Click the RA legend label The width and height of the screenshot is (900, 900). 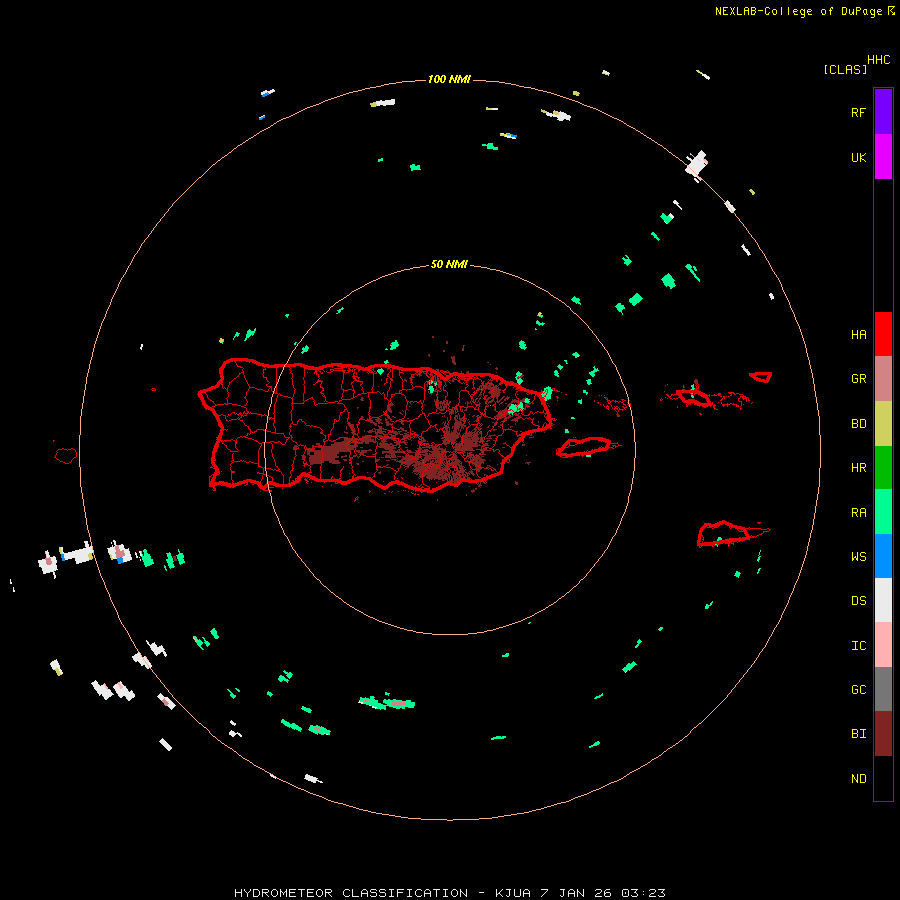(x=858, y=513)
